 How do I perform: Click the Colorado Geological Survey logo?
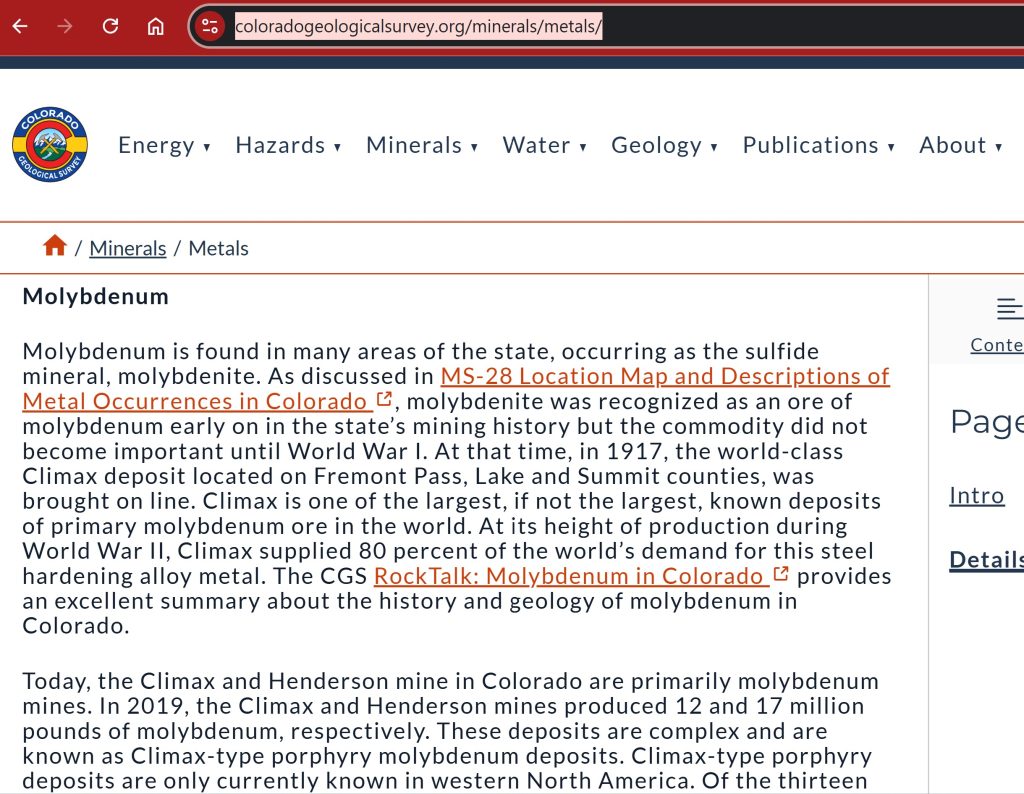click(50, 146)
